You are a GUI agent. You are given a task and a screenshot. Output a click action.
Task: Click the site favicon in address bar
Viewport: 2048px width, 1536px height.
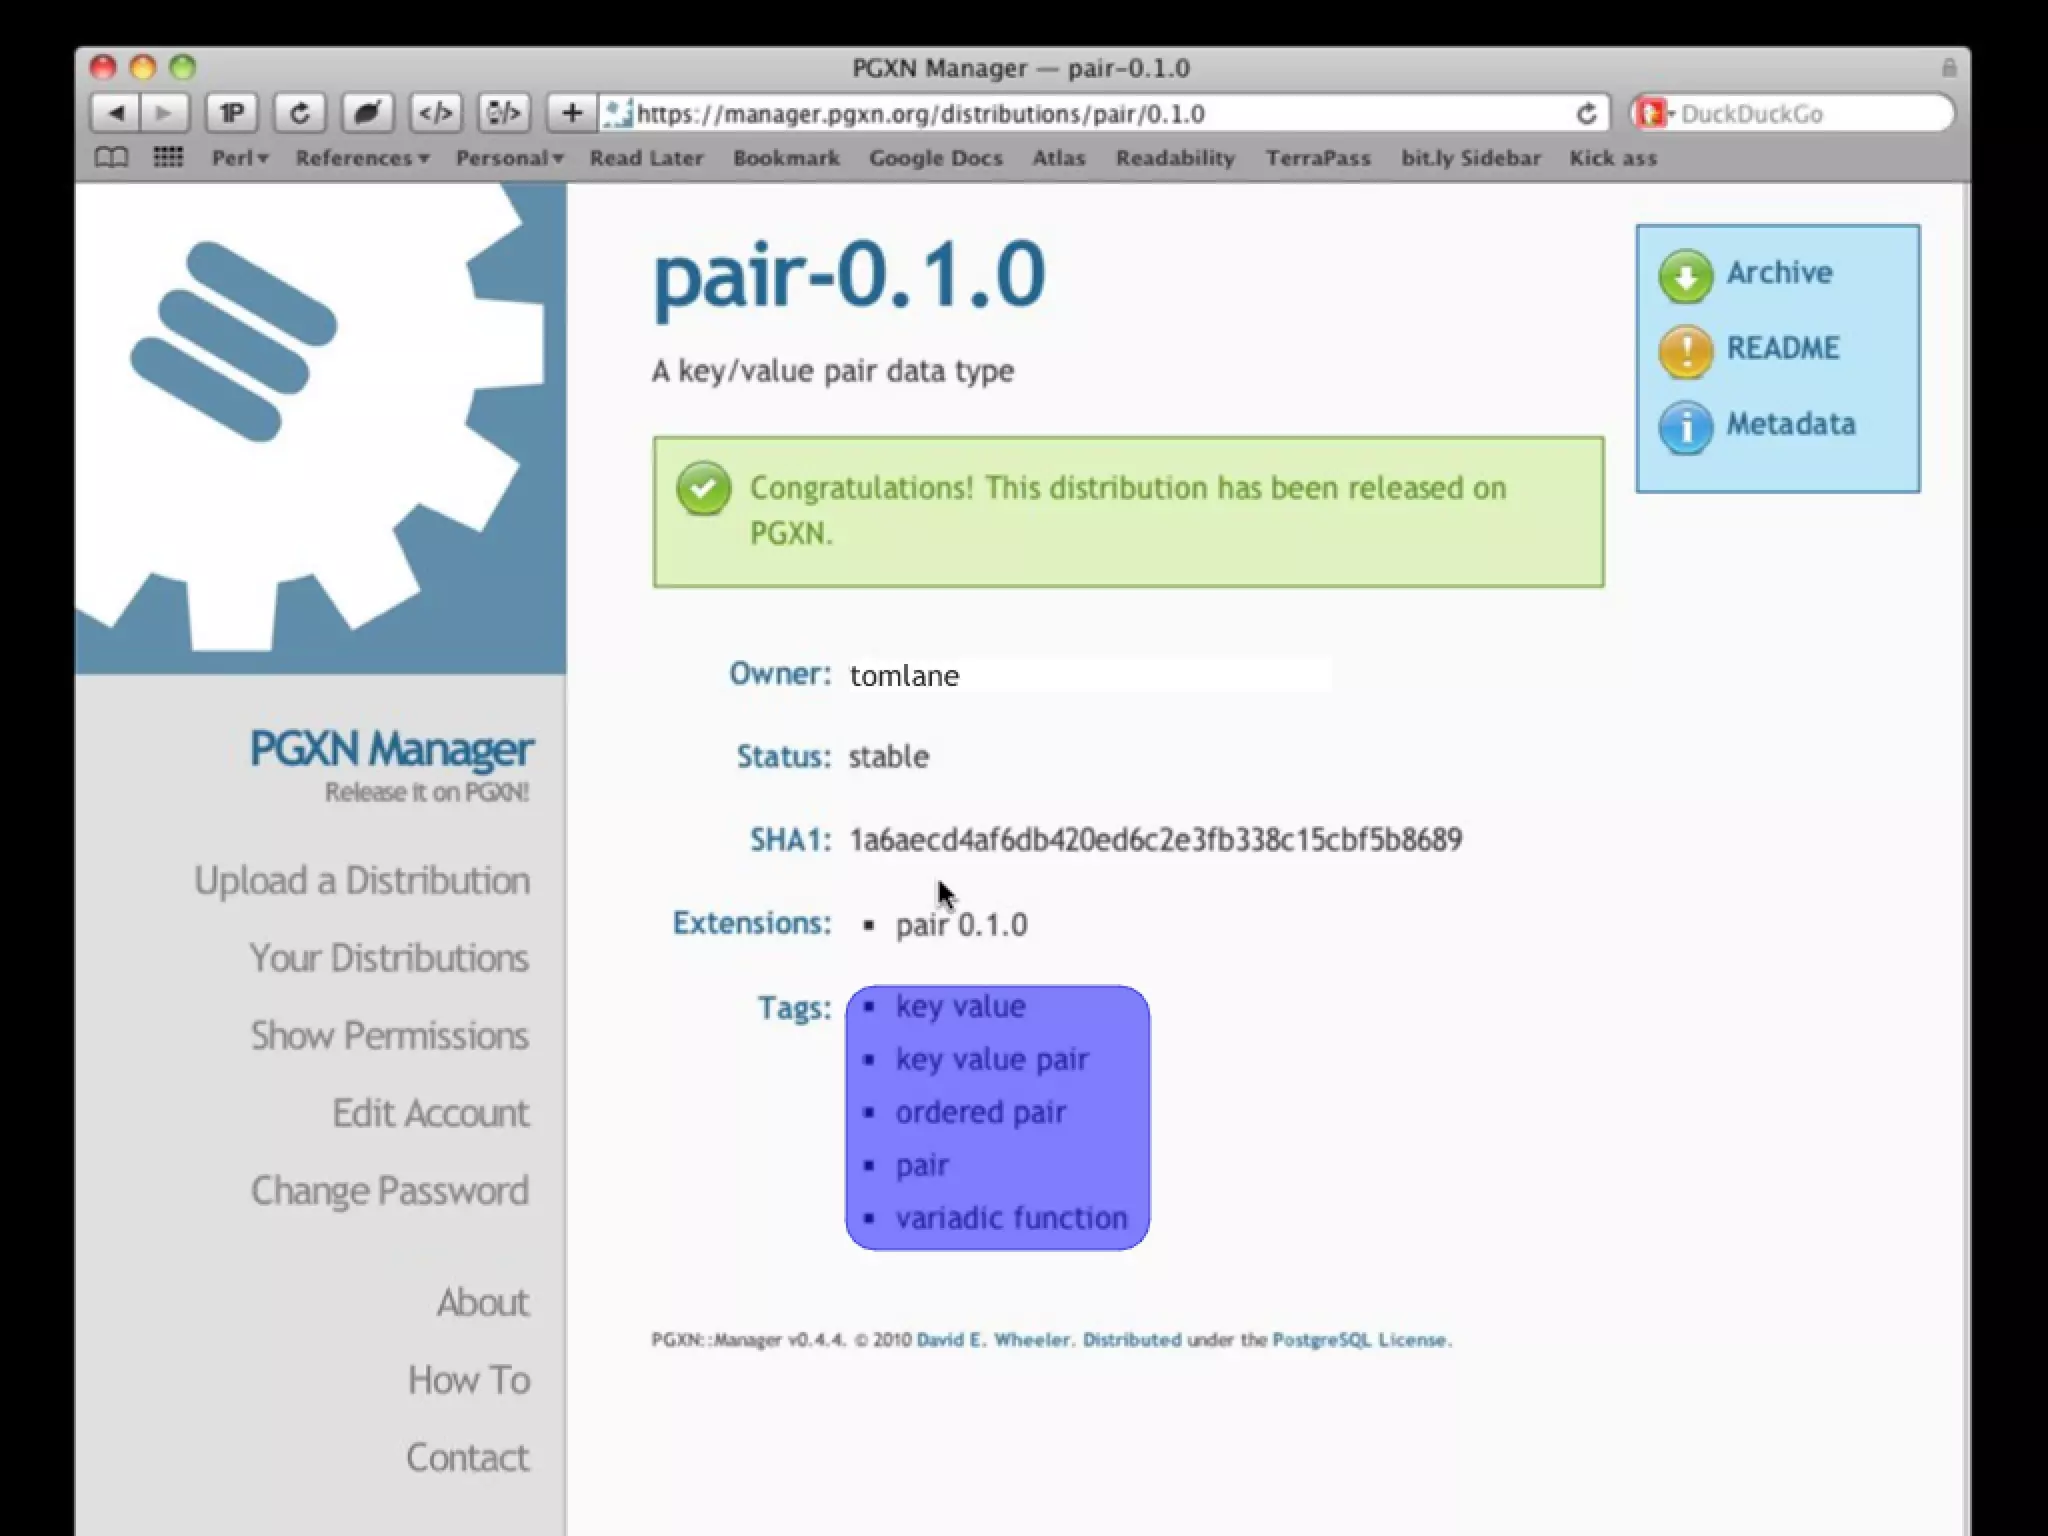pos(619,114)
